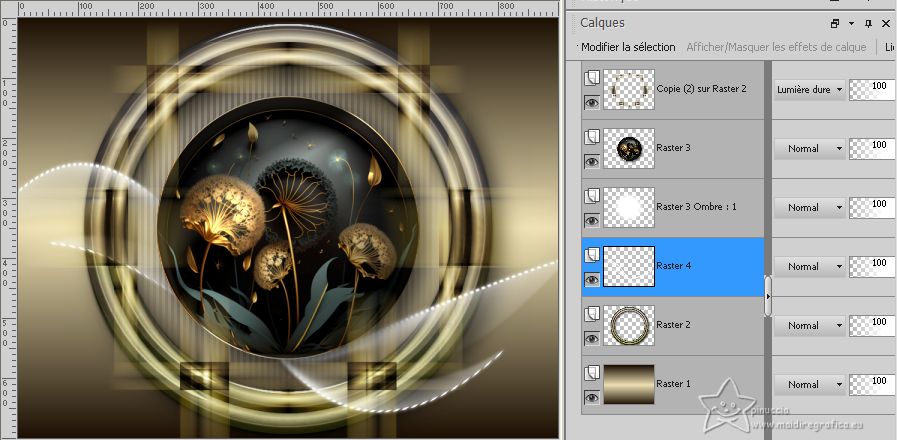897x440 pixels.
Task: Open blend mode dropdown for Raster 3
Action: pos(809,149)
